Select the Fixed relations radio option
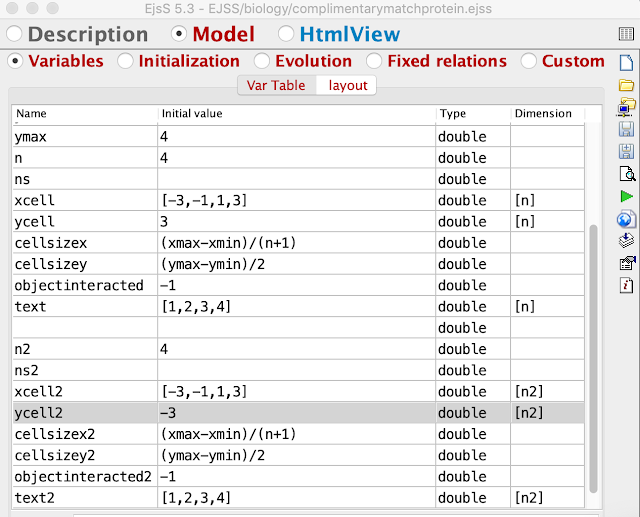The height and width of the screenshot is (517, 640). (374, 61)
